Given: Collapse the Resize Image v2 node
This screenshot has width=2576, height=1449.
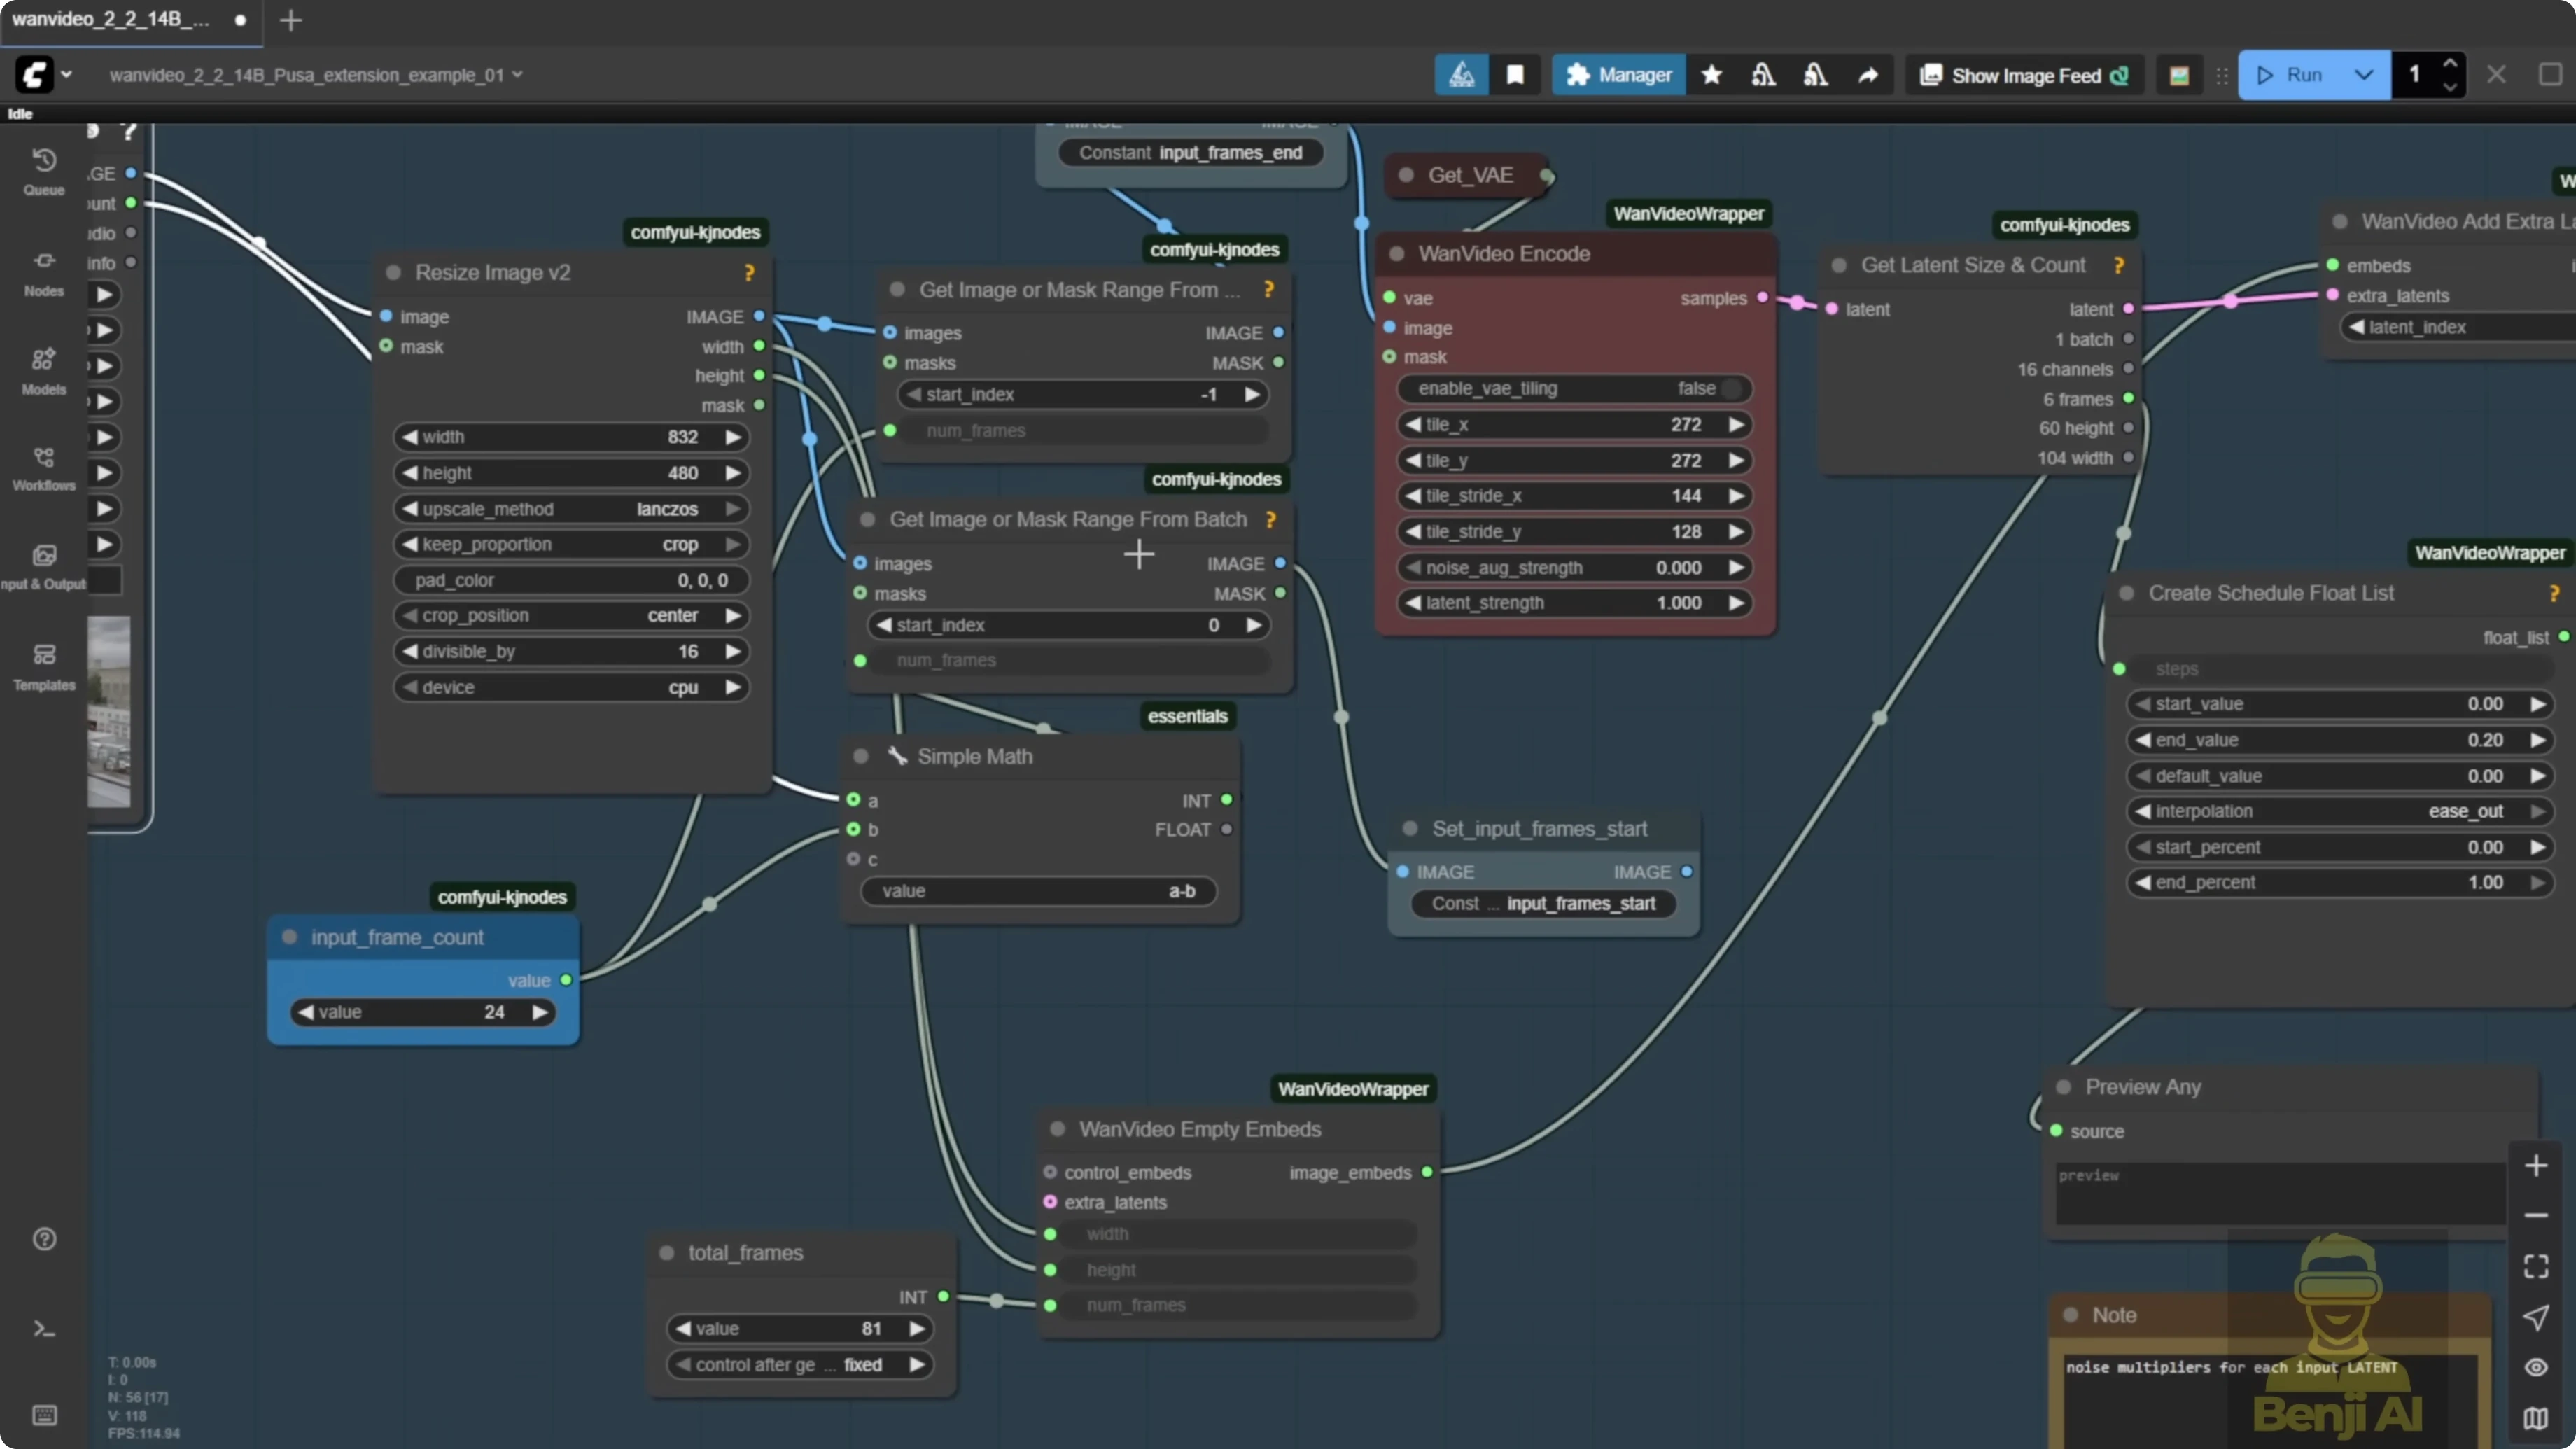Looking at the screenshot, I should pos(394,272).
